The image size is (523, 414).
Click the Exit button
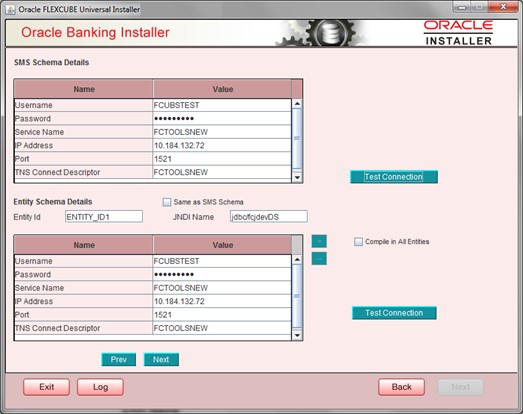click(46, 387)
